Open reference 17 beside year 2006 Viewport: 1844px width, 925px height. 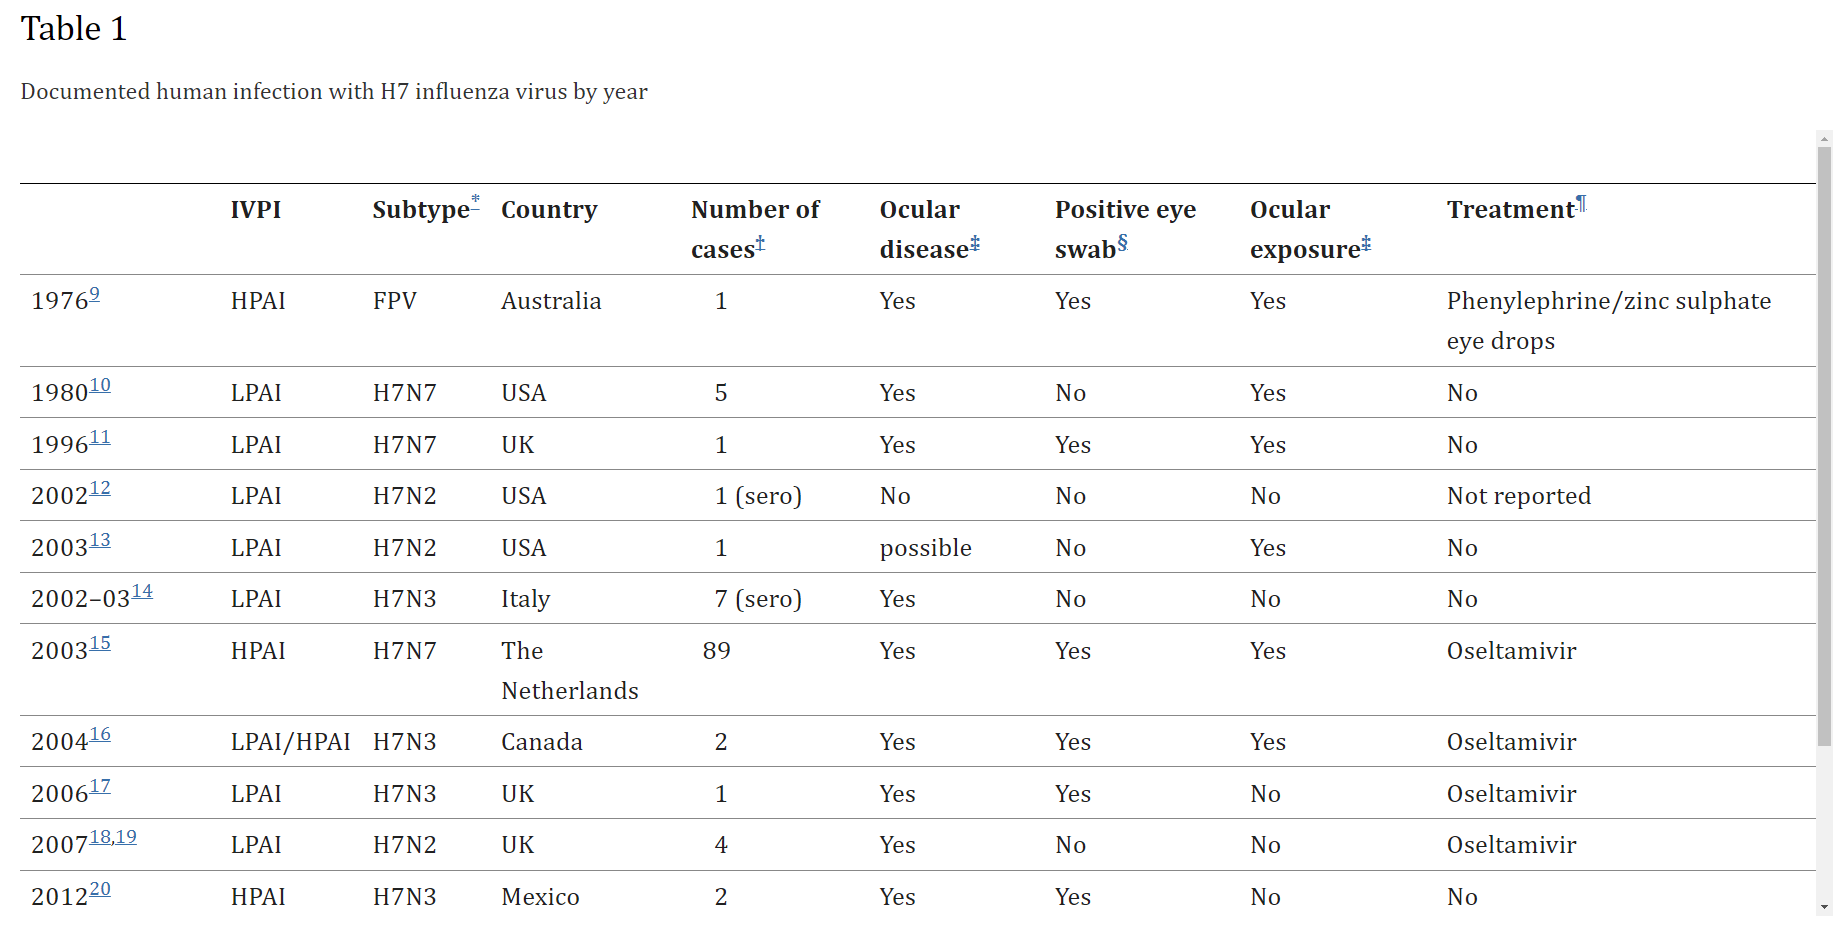tap(100, 787)
